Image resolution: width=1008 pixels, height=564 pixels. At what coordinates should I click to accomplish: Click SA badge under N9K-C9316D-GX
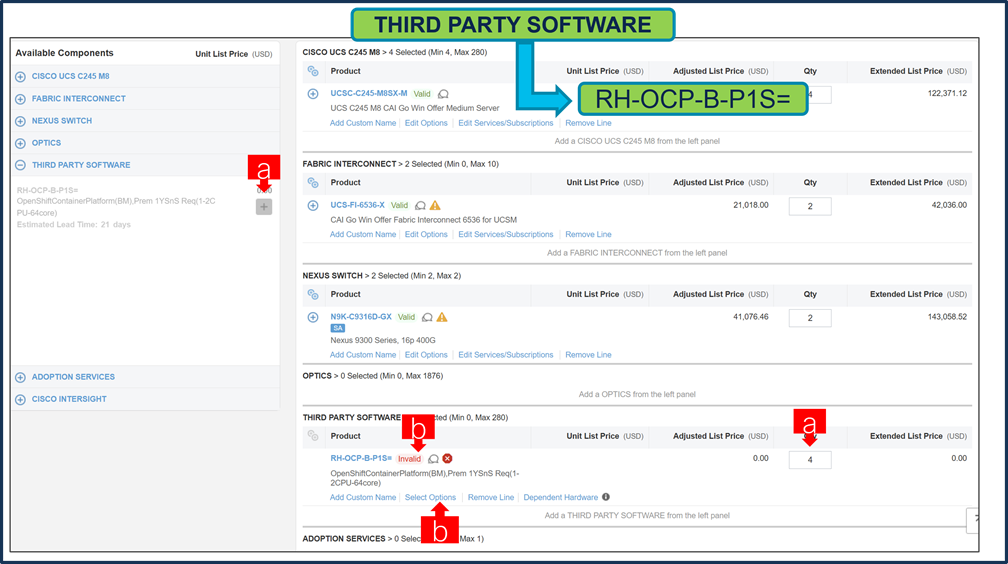coord(338,328)
